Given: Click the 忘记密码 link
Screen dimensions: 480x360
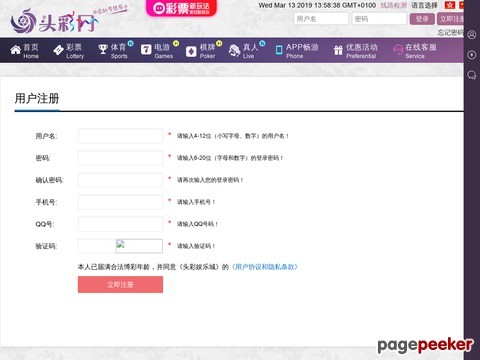Looking at the screenshot, I should (450, 32).
